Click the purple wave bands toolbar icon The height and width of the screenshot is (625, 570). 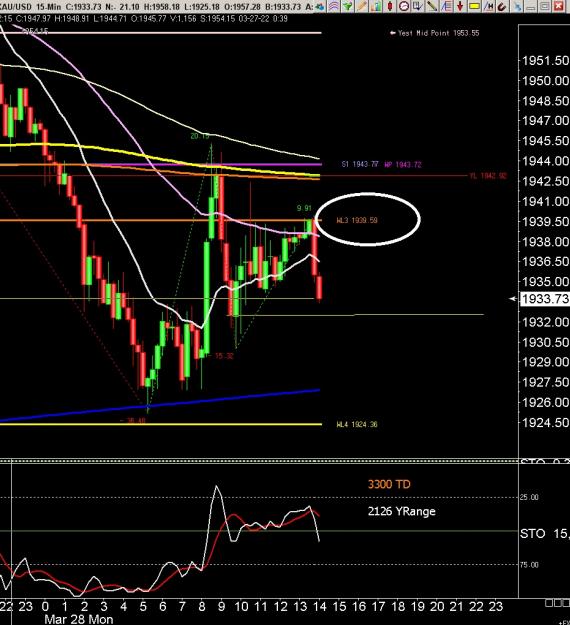(334, 6)
